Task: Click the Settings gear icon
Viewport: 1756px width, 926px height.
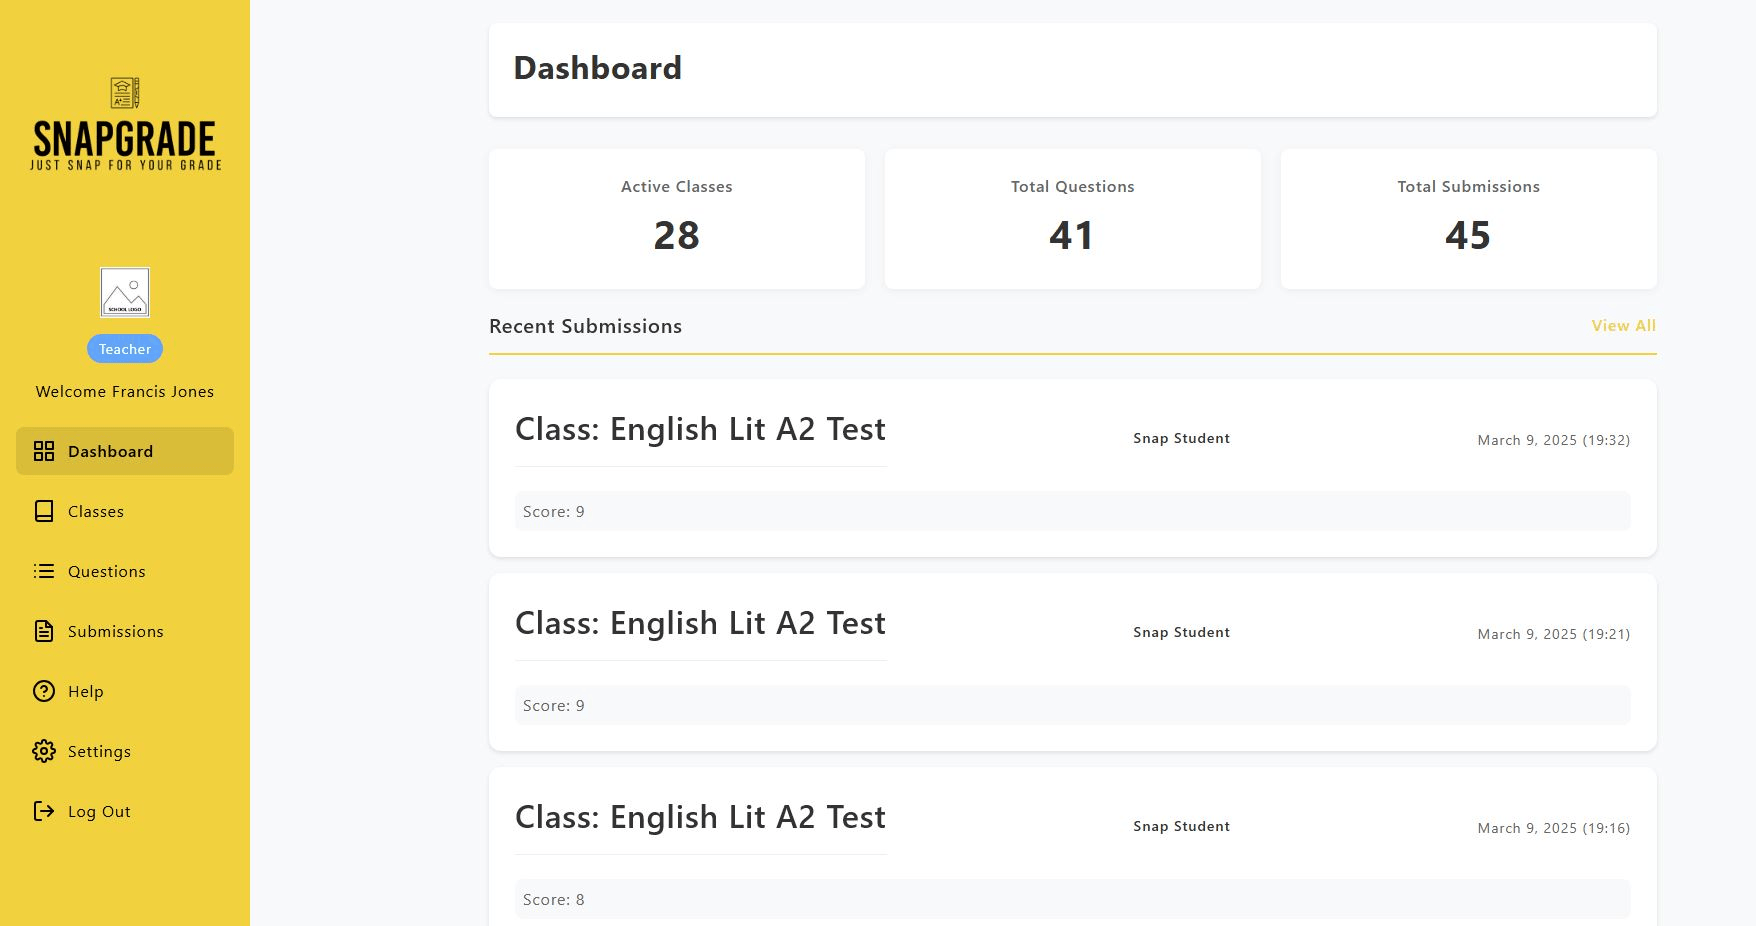Action: pyautogui.click(x=44, y=751)
